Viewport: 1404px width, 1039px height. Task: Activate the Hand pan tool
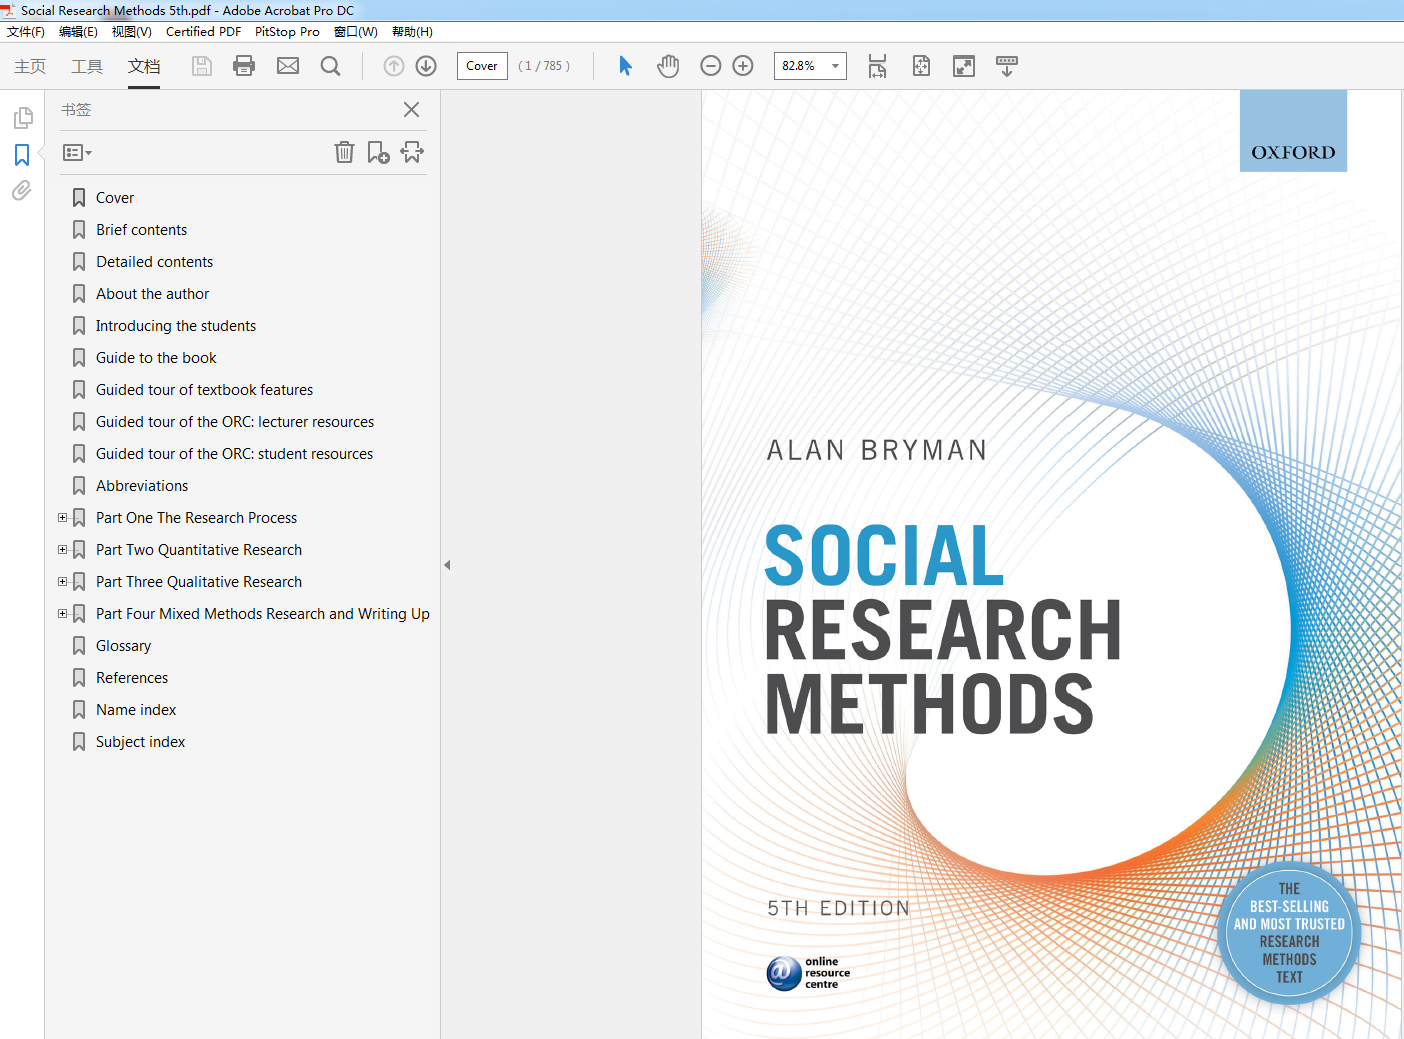[668, 66]
